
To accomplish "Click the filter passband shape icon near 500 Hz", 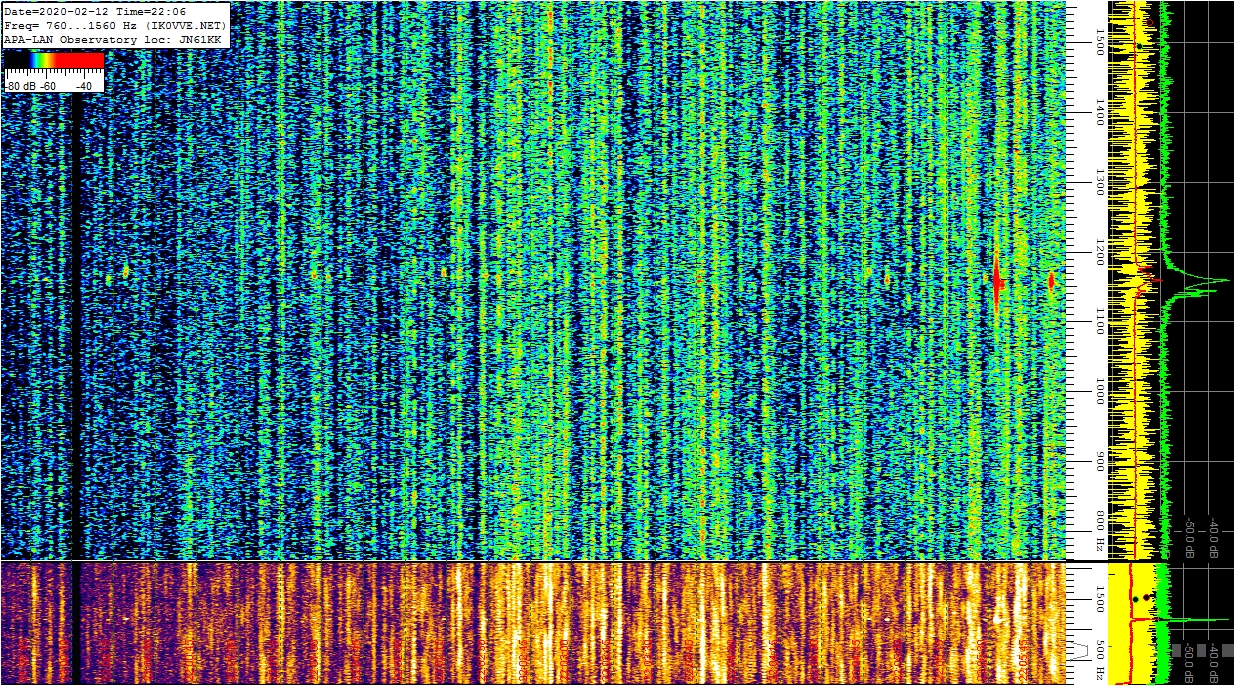I will coord(1080,651).
